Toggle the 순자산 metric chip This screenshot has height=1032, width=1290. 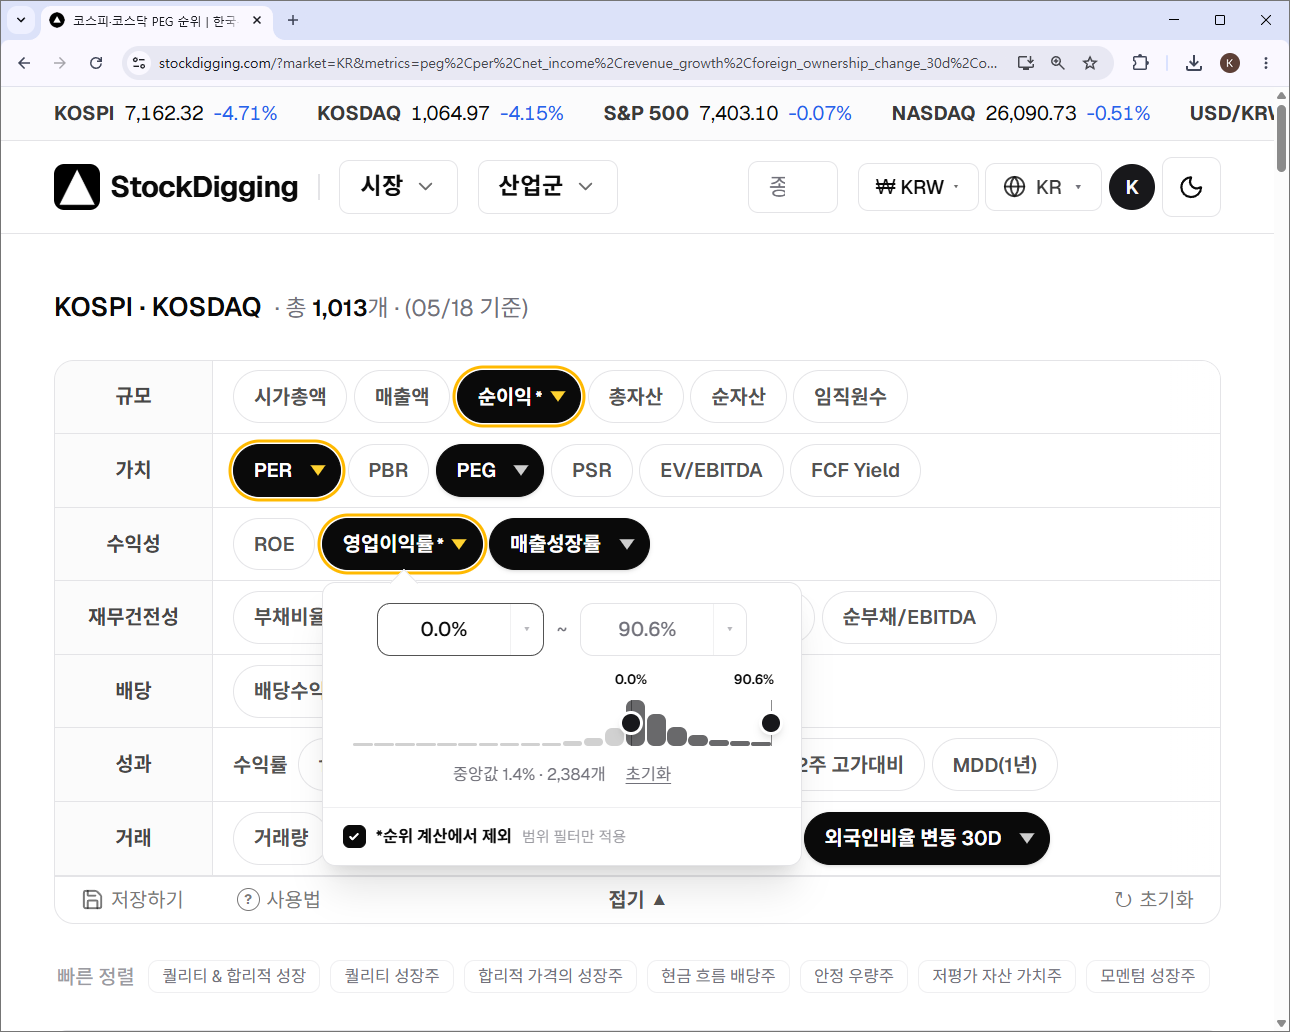tap(738, 397)
